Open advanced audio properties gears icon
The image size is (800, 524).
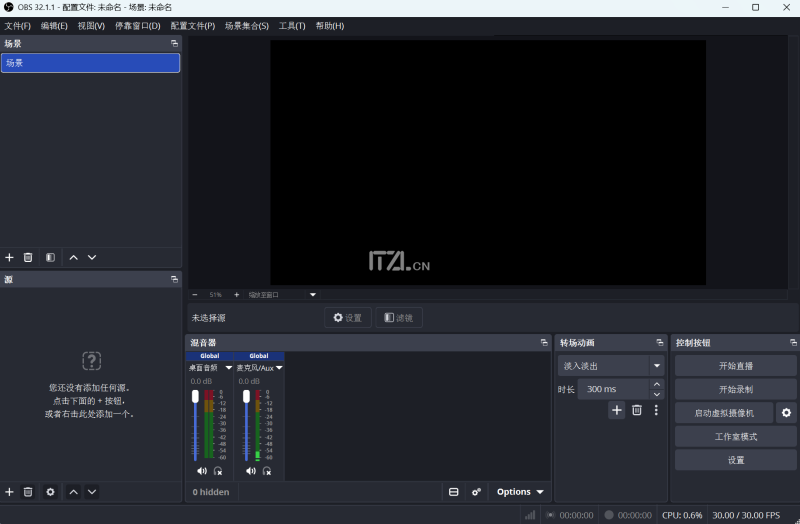click(x=476, y=492)
